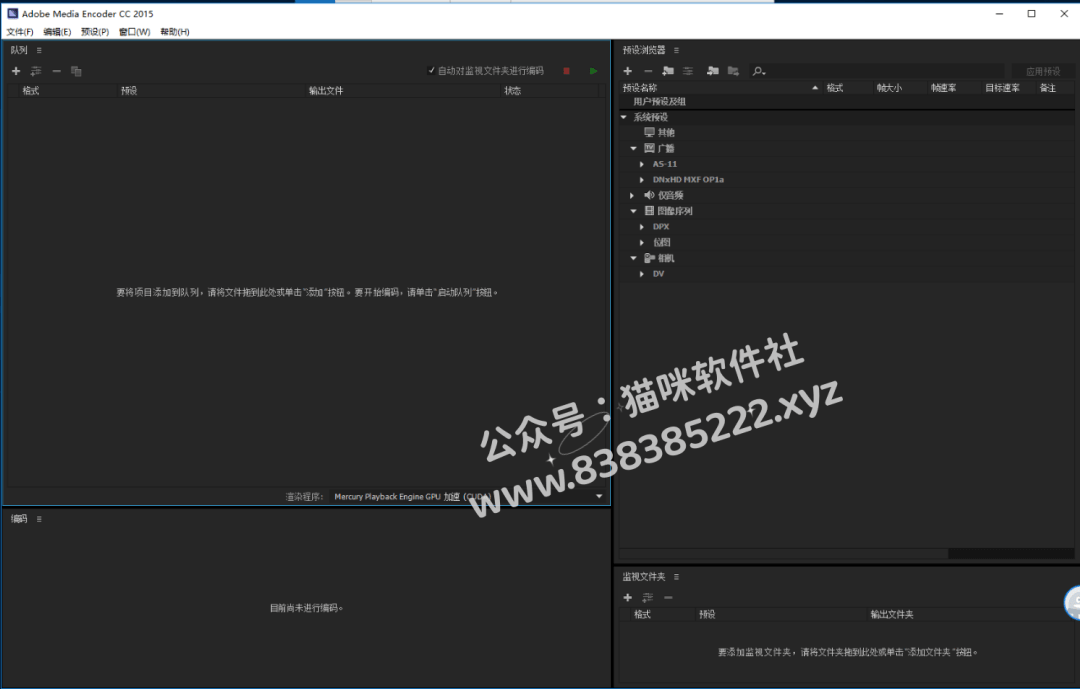
Task: Select the 队列 panel tab
Action: click(19, 50)
